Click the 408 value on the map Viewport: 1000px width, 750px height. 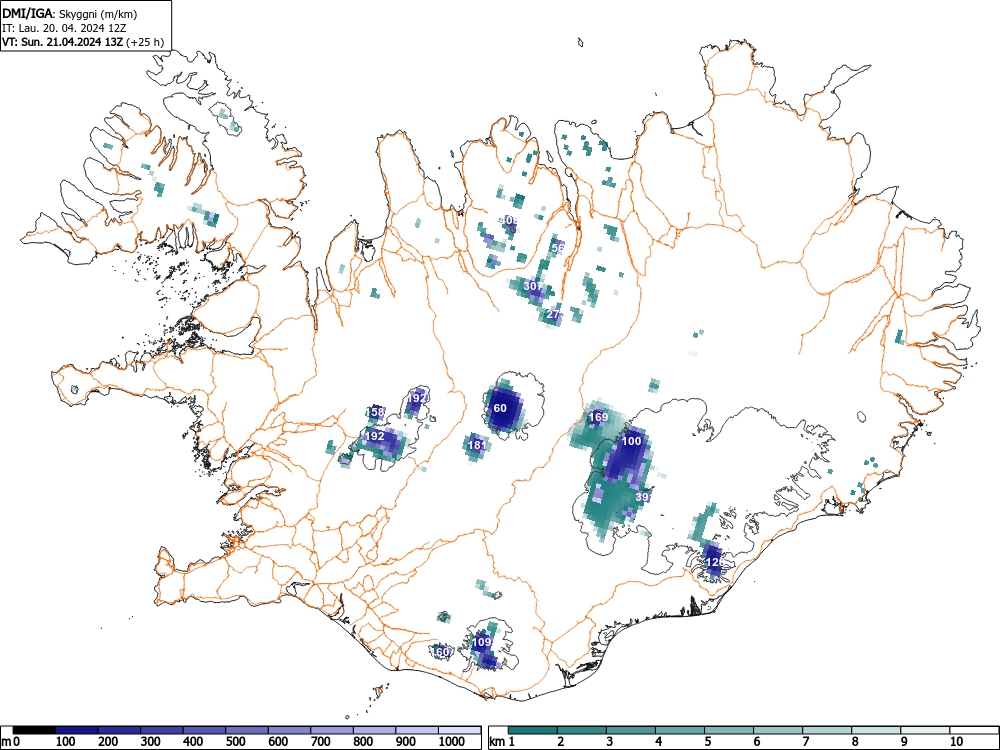click(x=508, y=220)
